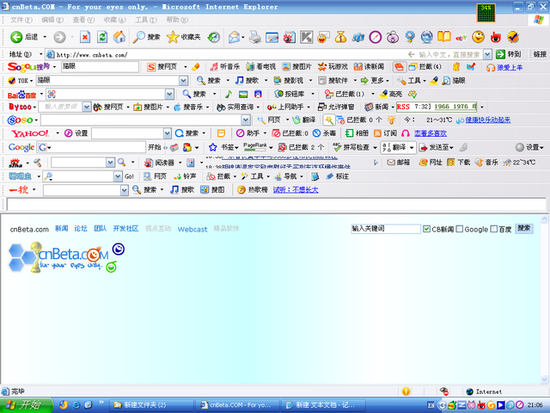Viewport: 550px width, 413px height.
Task: Click in the 输入关键词 keyword search field
Action: pos(385,229)
